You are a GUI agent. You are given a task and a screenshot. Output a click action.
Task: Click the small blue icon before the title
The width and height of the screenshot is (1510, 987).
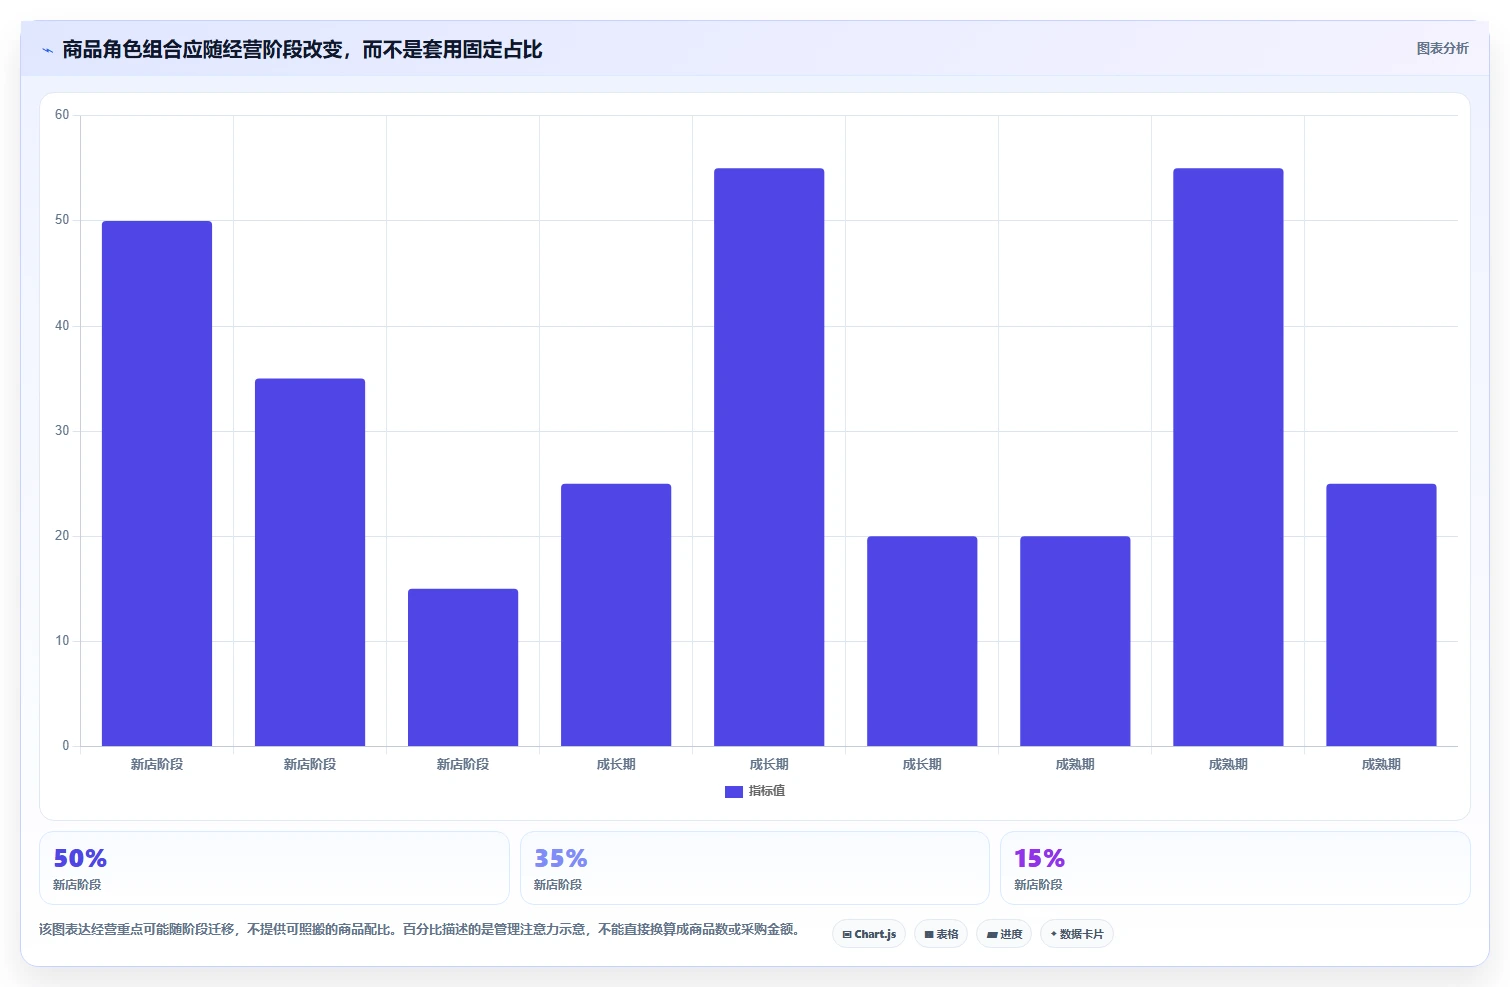pyautogui.click(x=47, y=50)
